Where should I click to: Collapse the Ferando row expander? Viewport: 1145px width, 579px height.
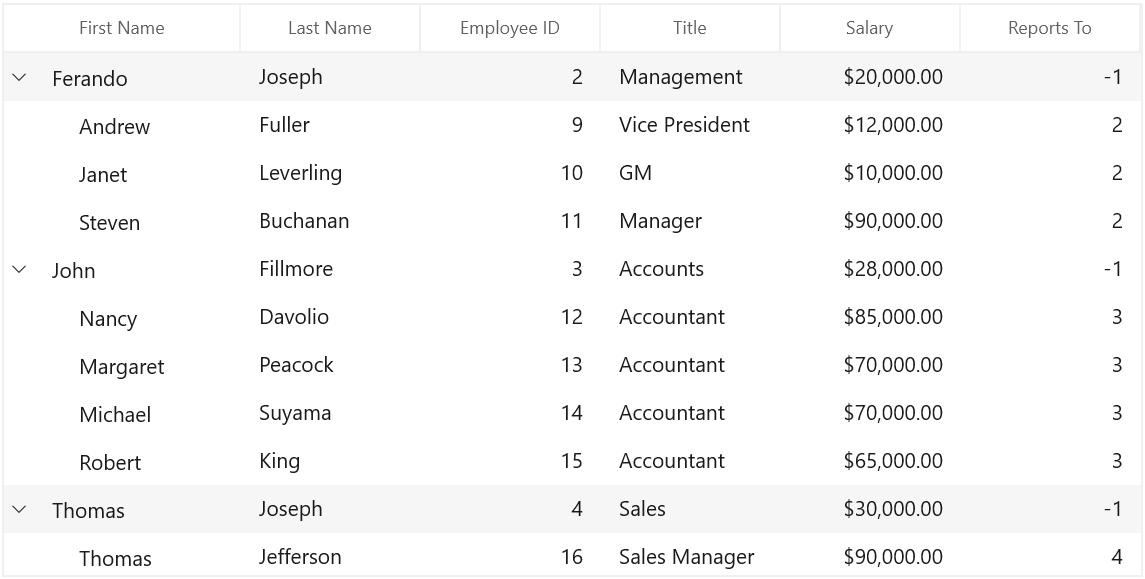(20, 77)
